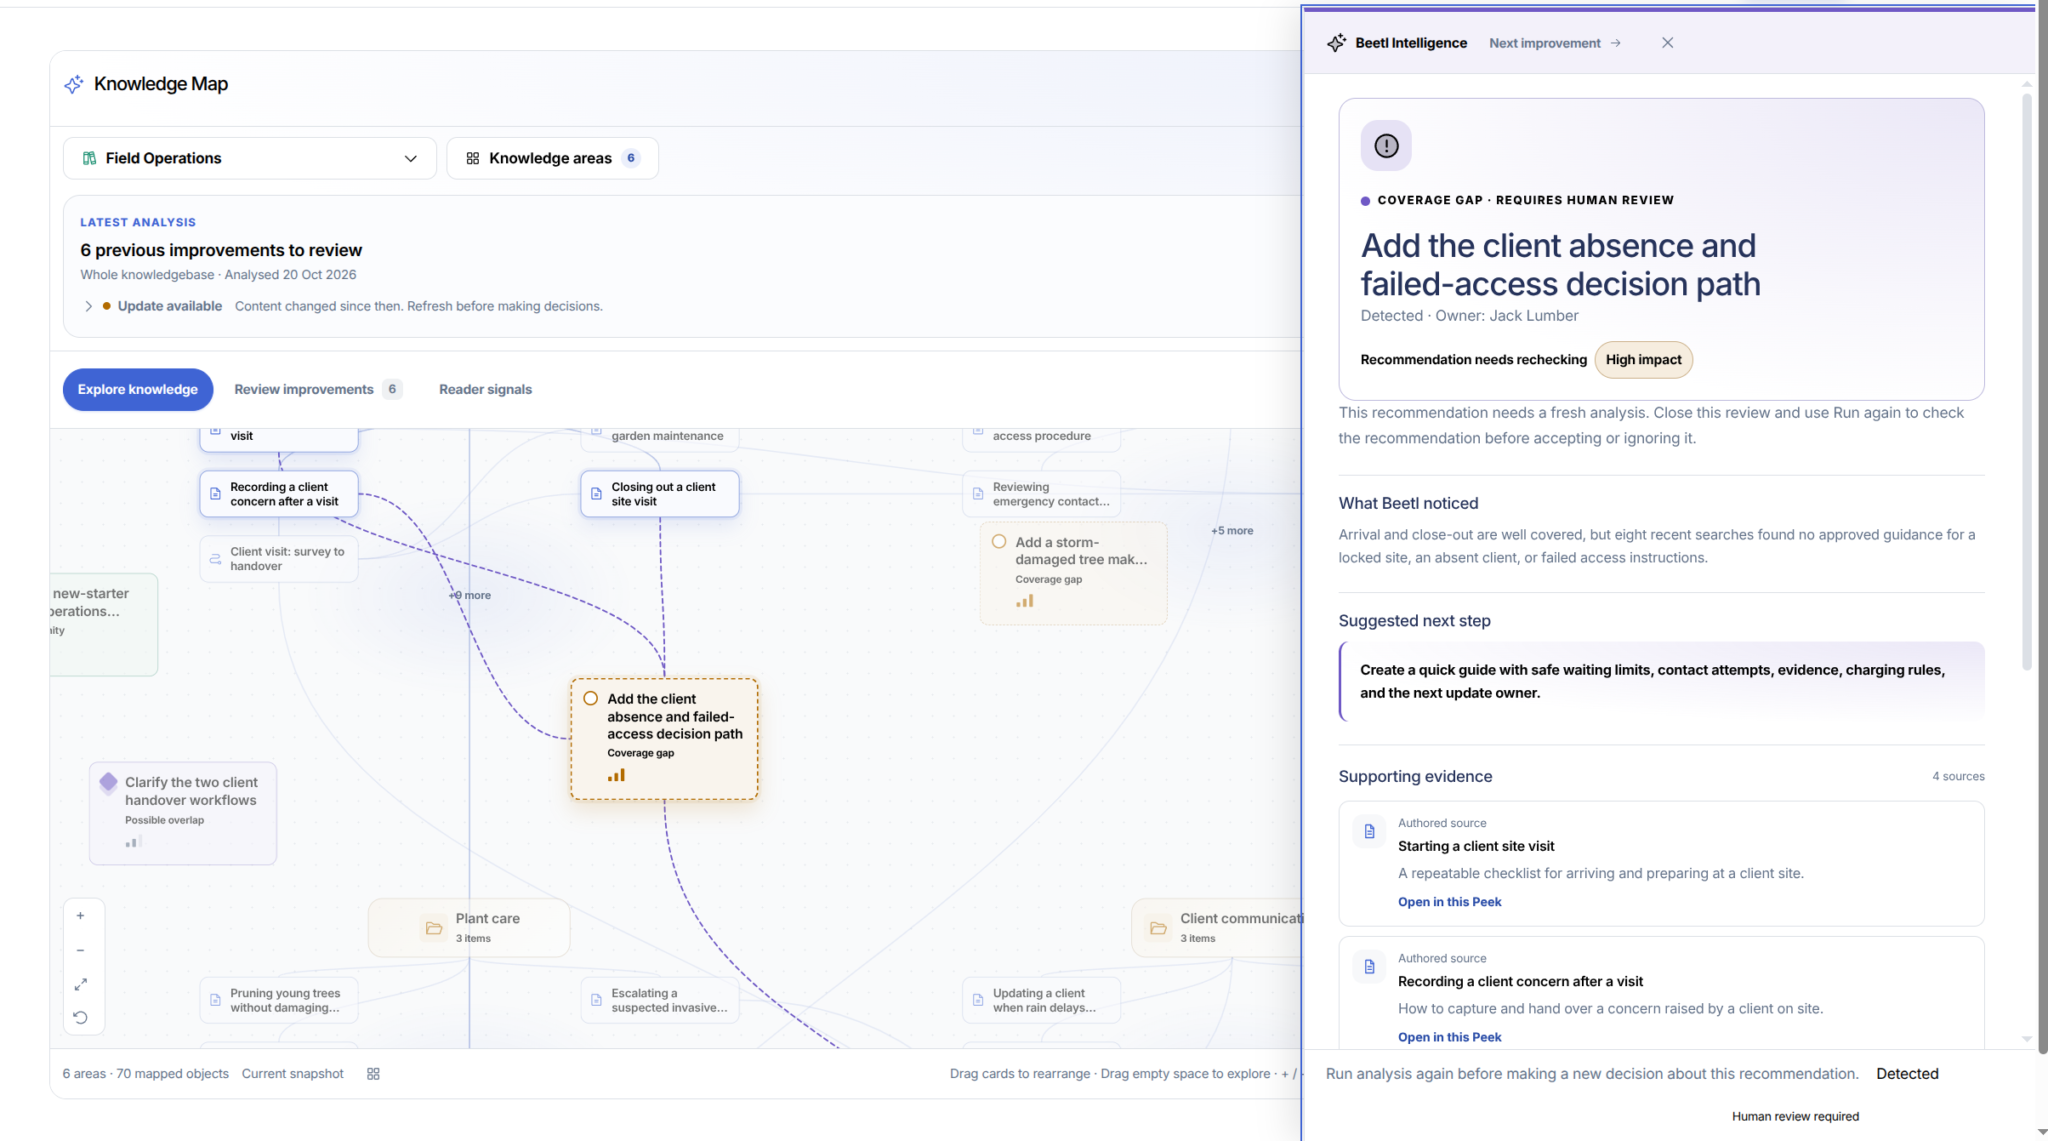Select the Closing out a client site visit card
This screenshot has height=1141, width=2048.
660,494
